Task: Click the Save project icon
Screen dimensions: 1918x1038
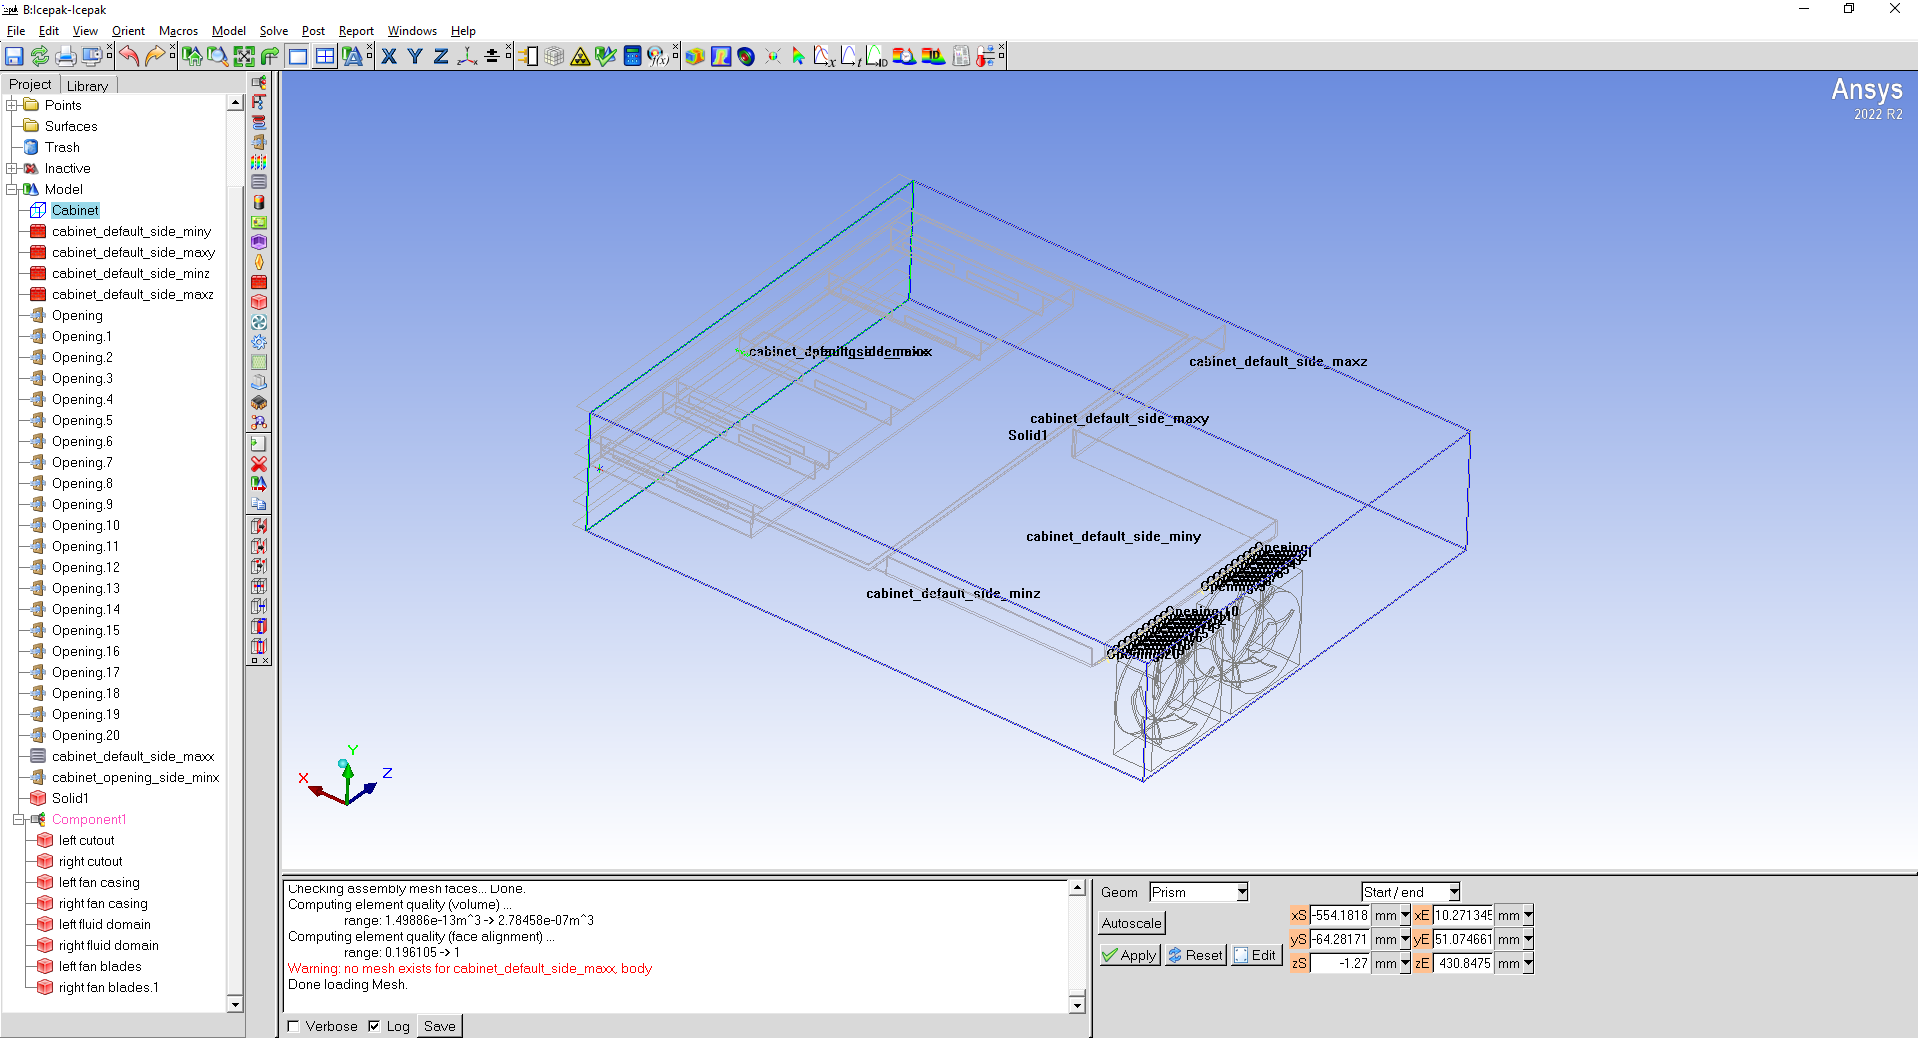Action: pyautogui.click(x=14, y=57)
